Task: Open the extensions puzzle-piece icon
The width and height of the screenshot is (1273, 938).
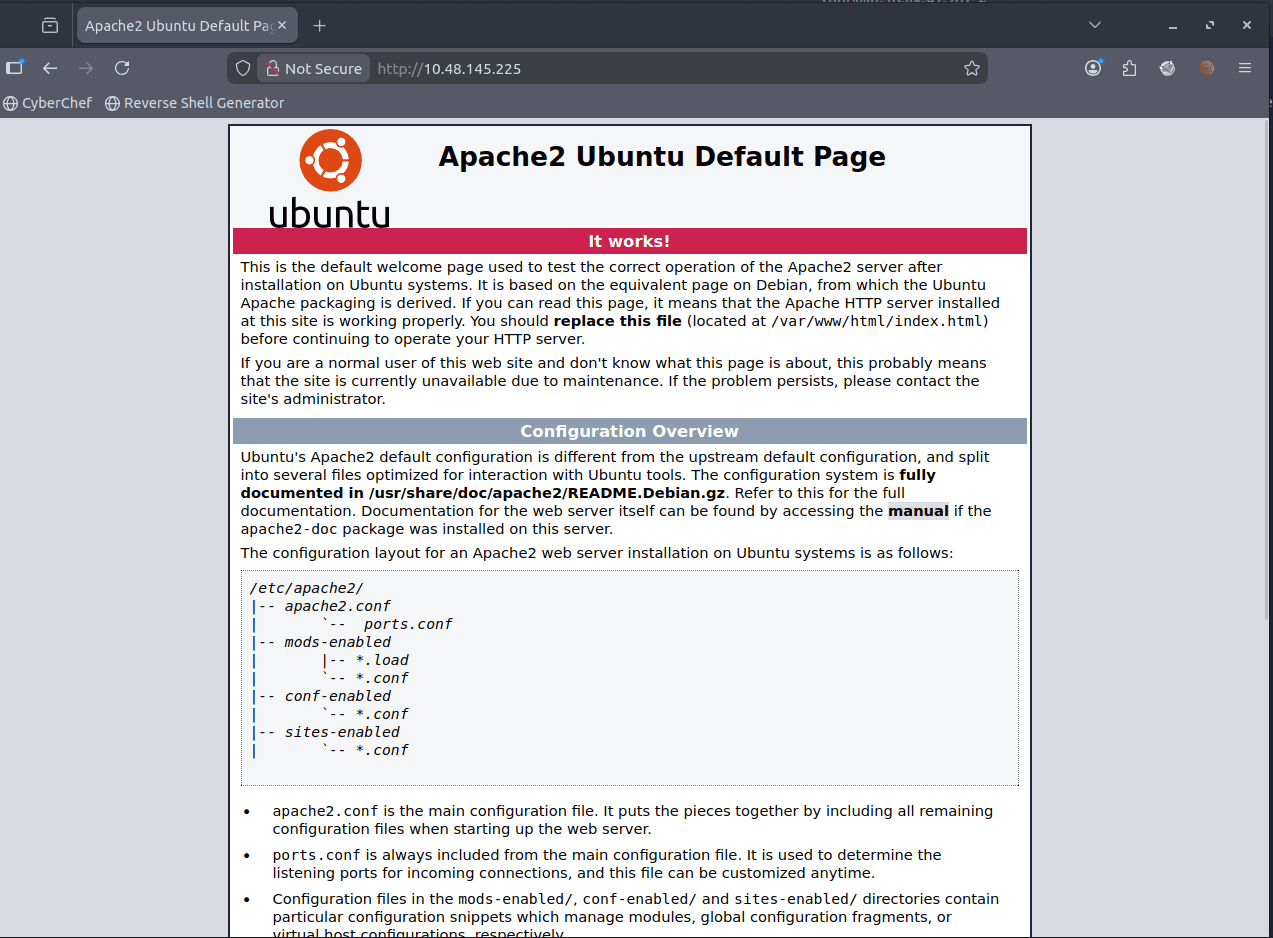Action: tap(1129, 68)
